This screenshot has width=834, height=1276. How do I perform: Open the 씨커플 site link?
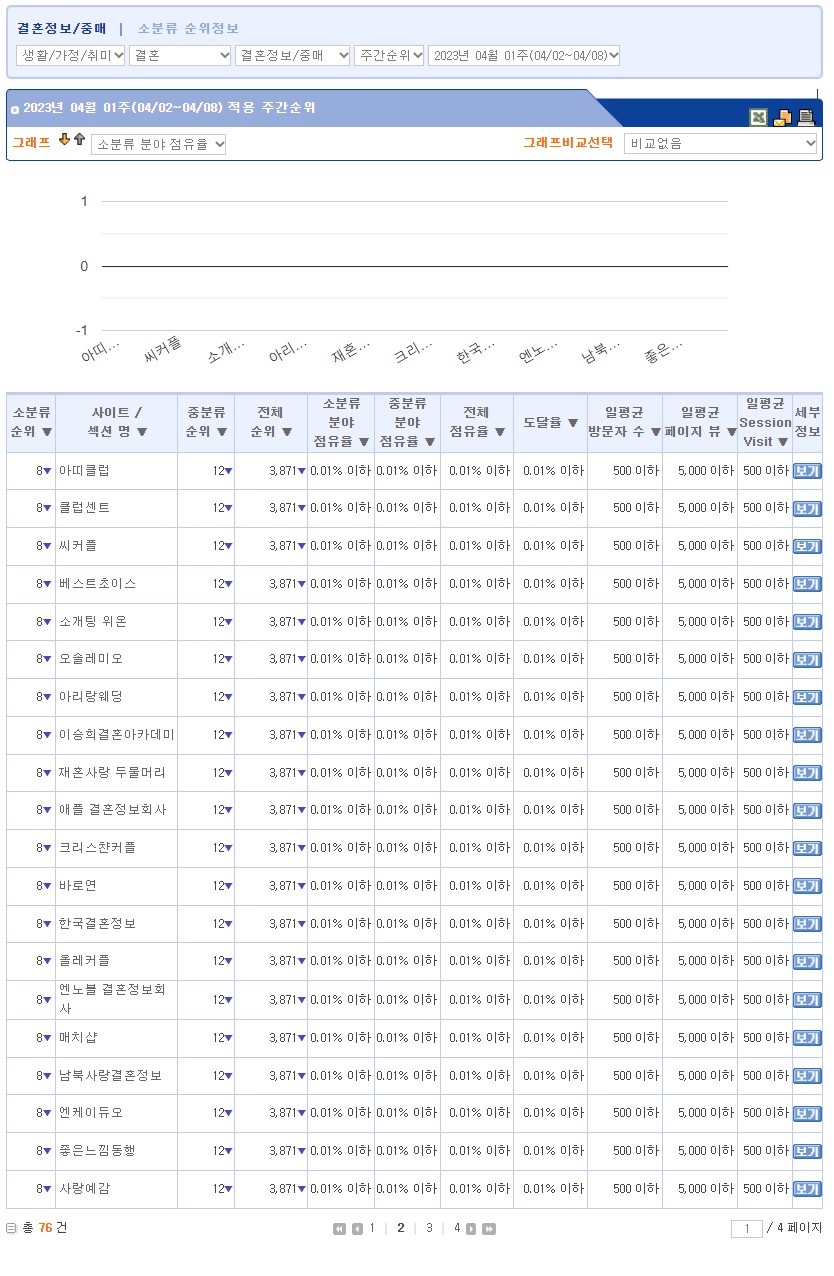(78, 546)
